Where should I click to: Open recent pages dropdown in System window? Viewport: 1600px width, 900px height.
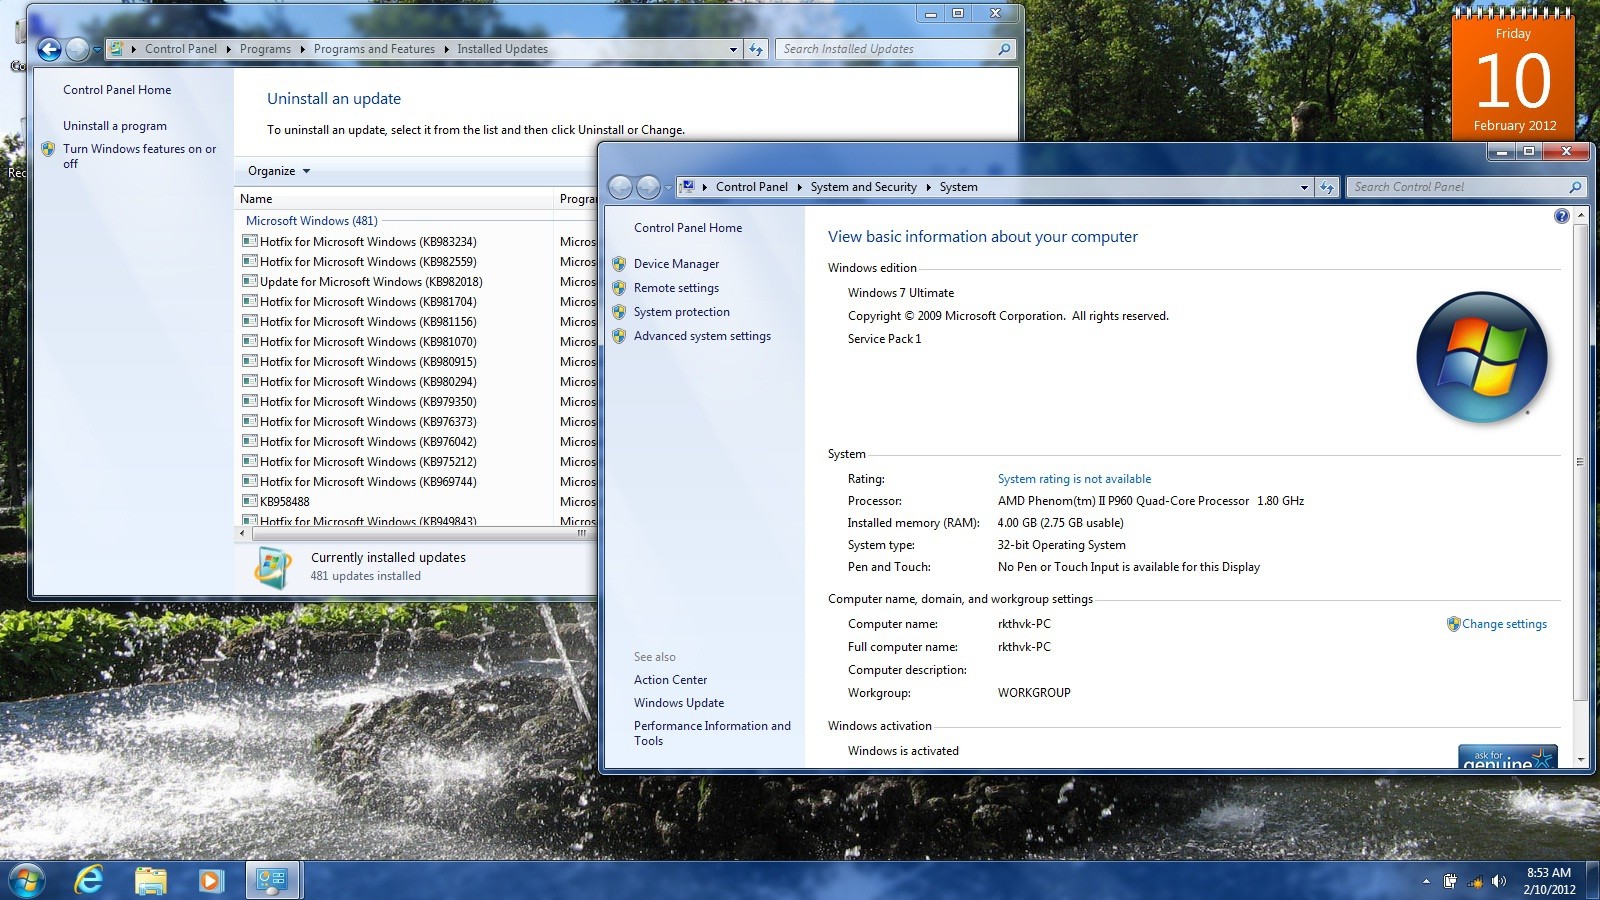(668, 187)
